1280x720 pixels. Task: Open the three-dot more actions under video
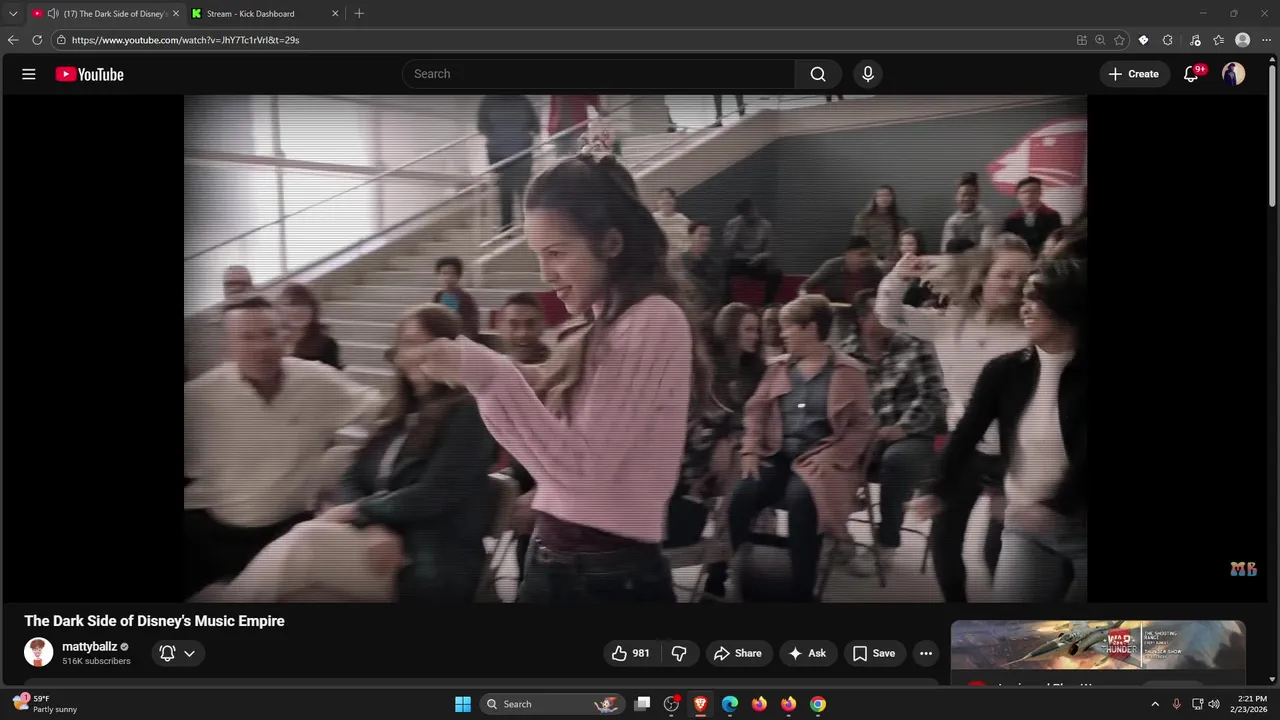[x=926, y=653]
